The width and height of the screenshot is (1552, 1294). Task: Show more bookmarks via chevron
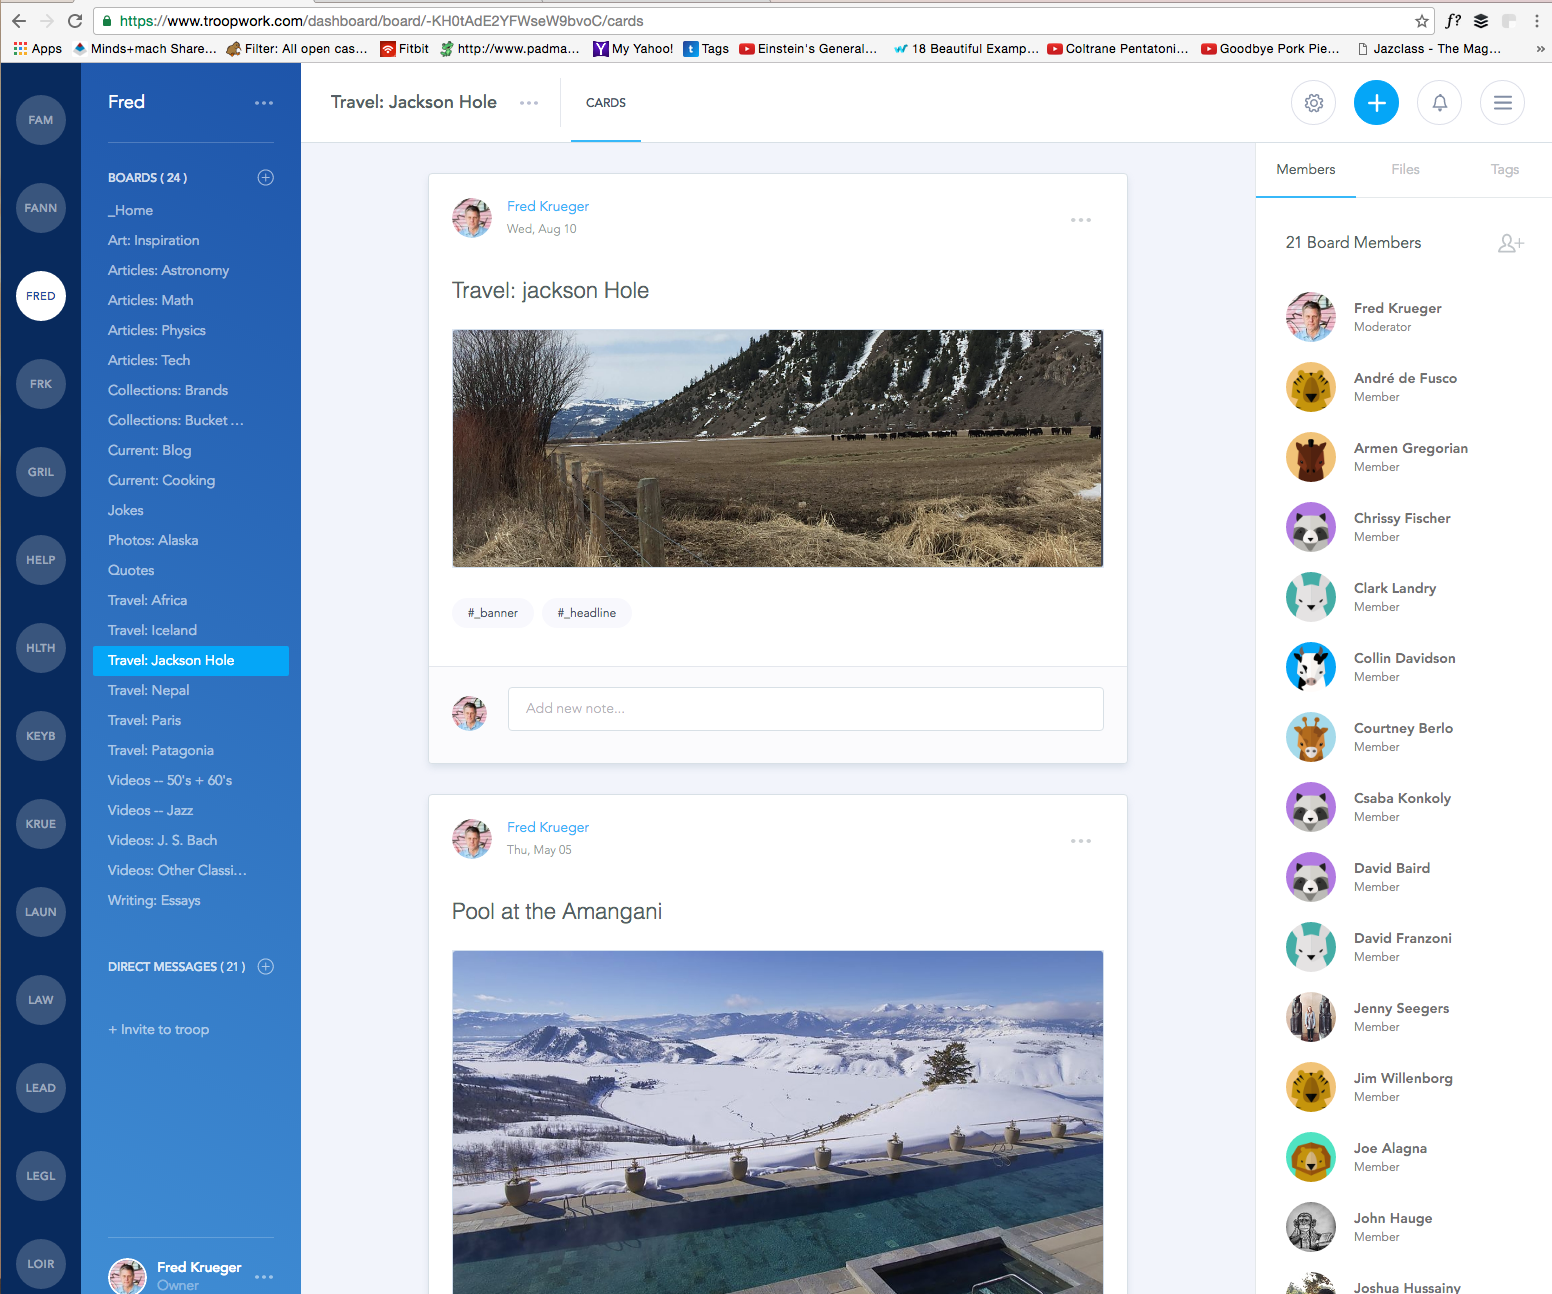1540,48
